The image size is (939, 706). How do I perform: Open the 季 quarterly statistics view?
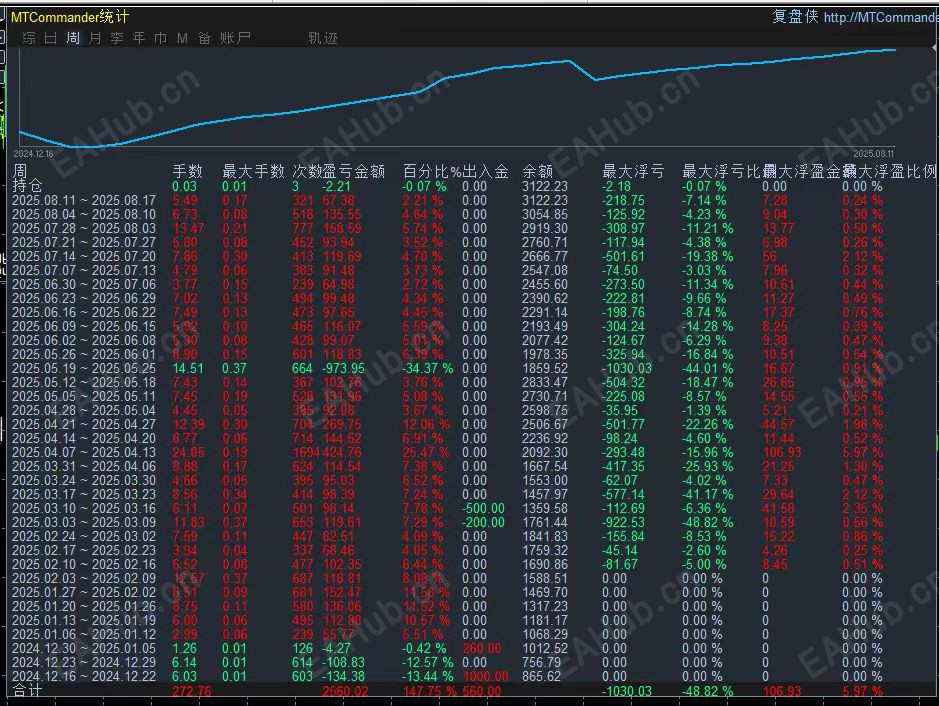[117, 37]
